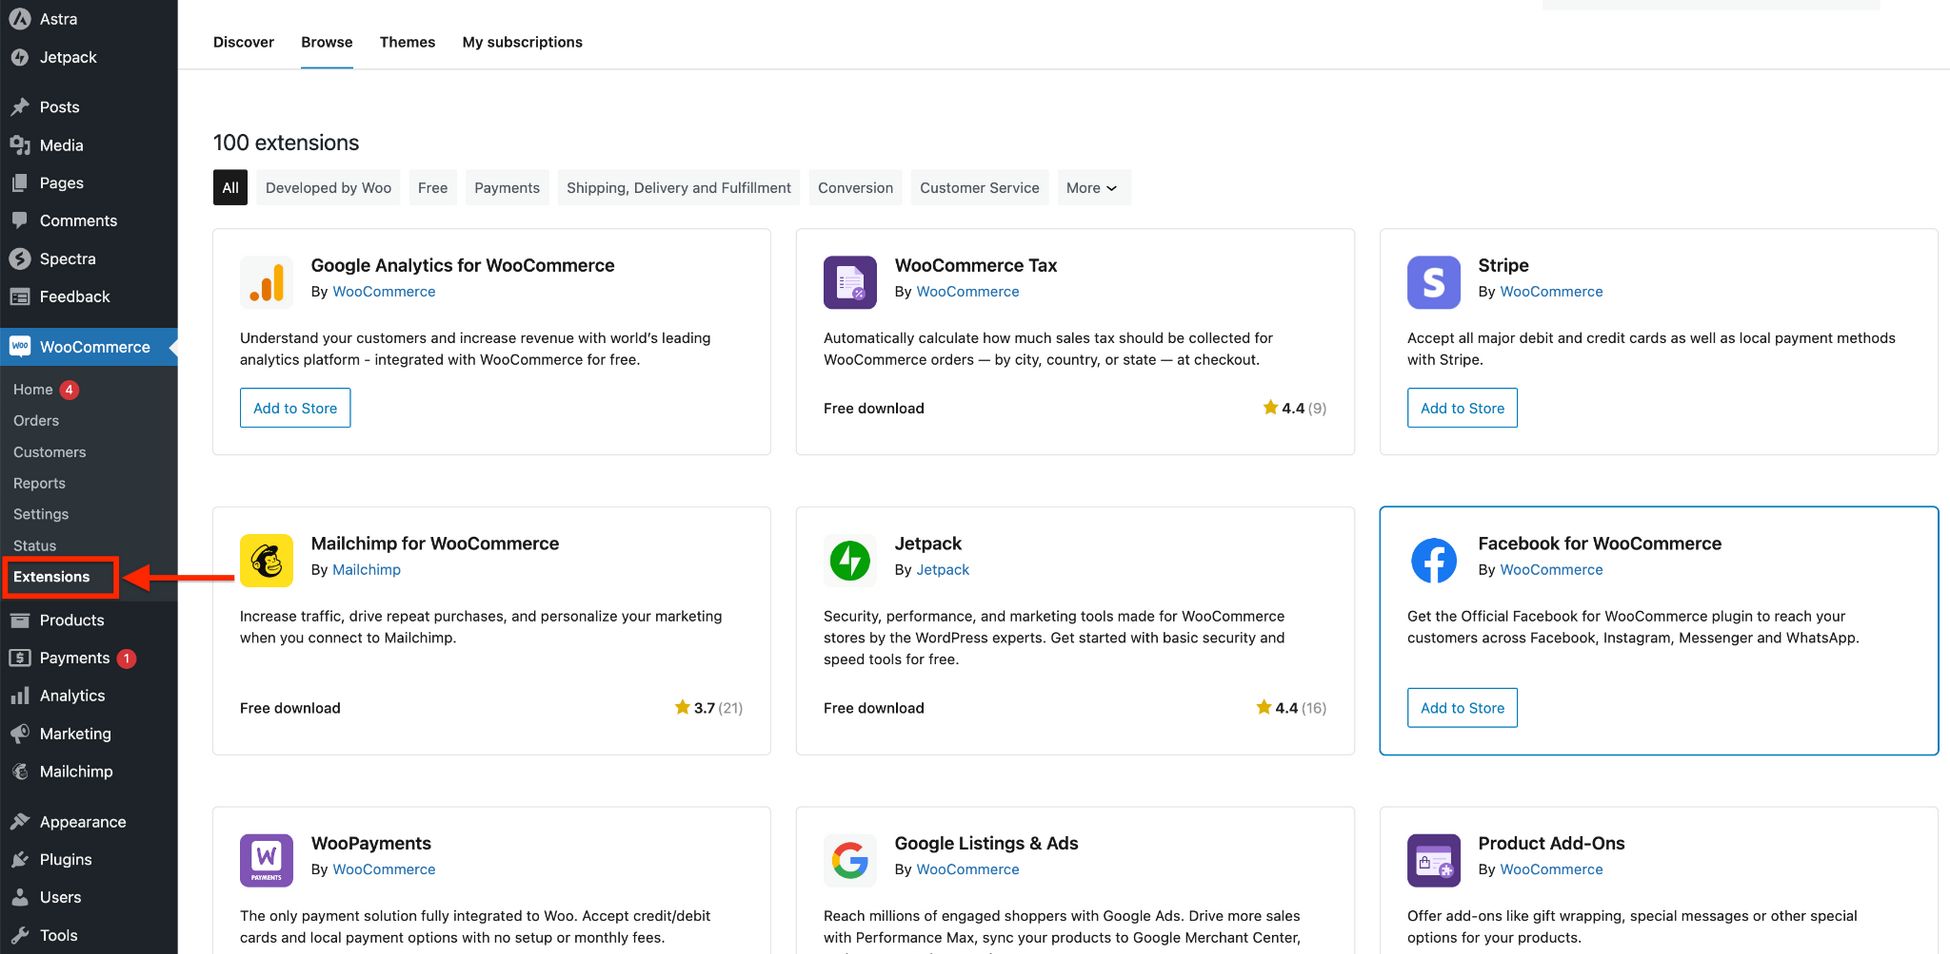The height and width of the screenshot is (954, 1950).
Task: Click the Product Add-Ons extension logo
Action: (x=1434, y=860)
